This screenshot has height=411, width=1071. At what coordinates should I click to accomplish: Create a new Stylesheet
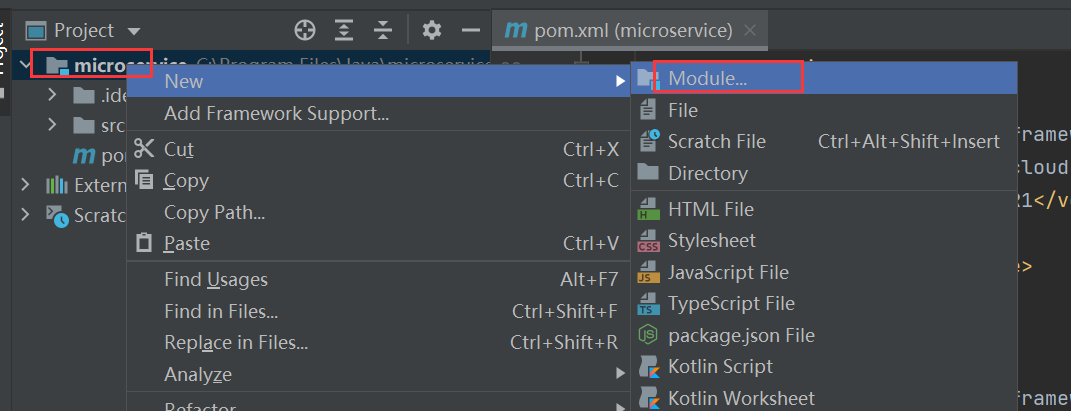(x=824, y=240)
